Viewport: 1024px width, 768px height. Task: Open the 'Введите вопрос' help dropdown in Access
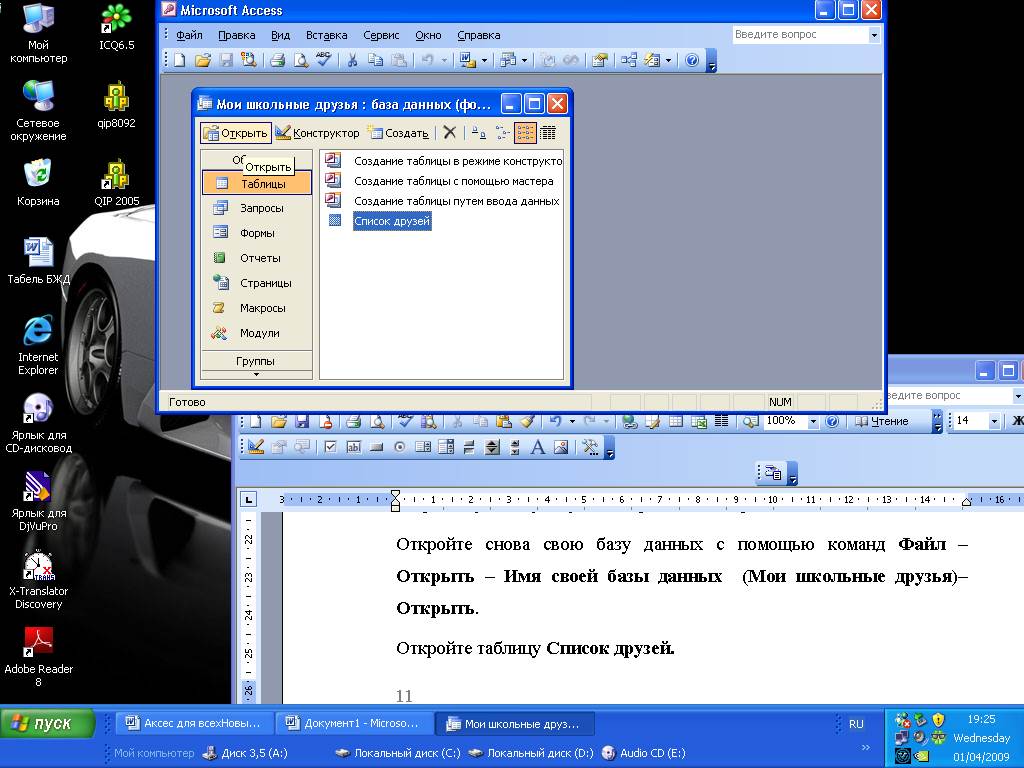pyautogui.click(x=874, y=35)
